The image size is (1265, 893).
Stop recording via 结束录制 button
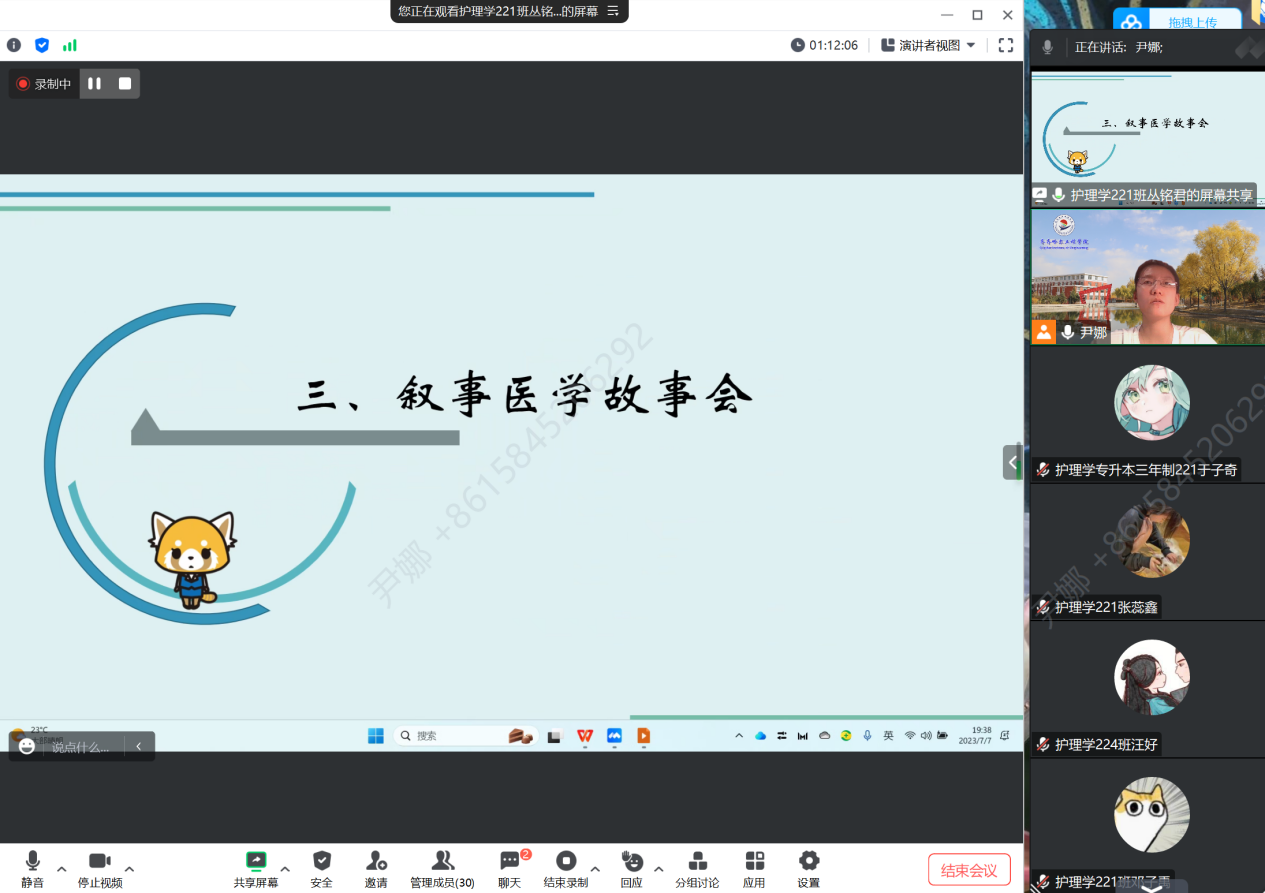[566, 862]
